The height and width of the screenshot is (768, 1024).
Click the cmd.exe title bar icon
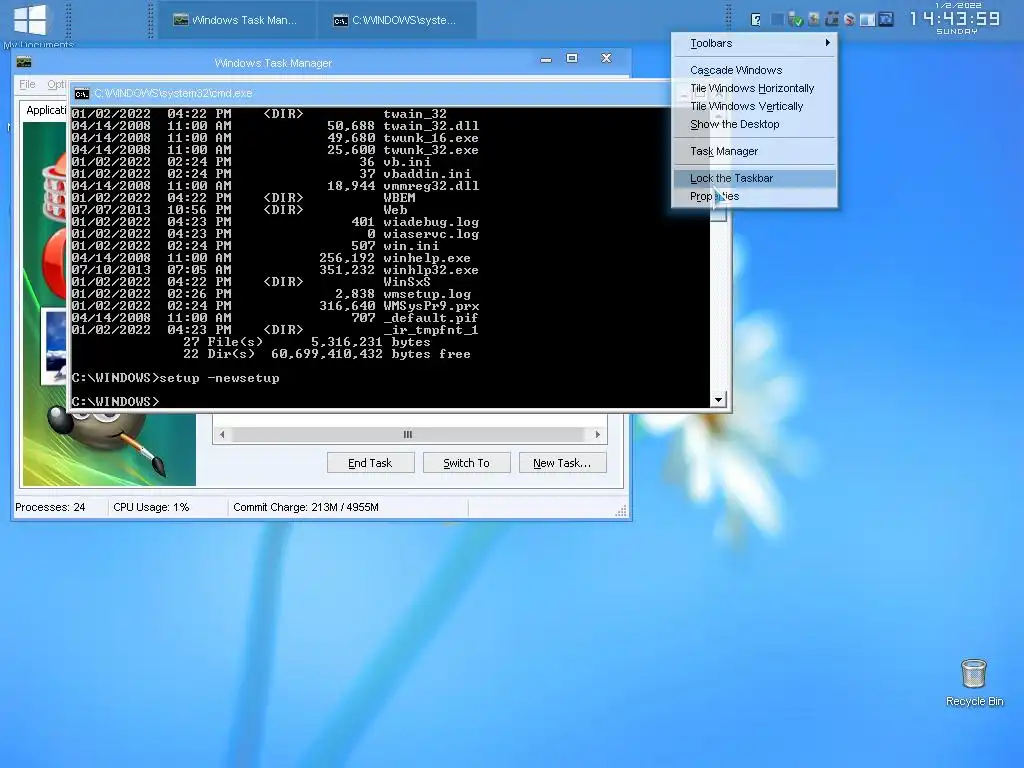pos(82,93)
